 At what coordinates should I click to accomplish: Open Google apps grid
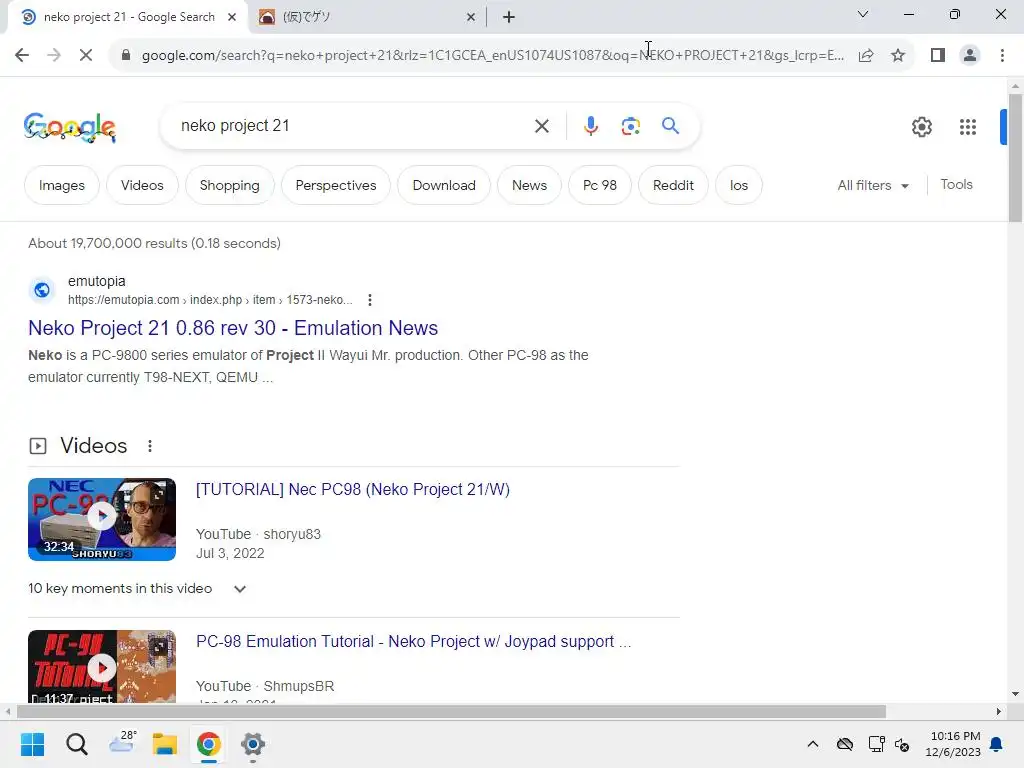pos(967,127)
